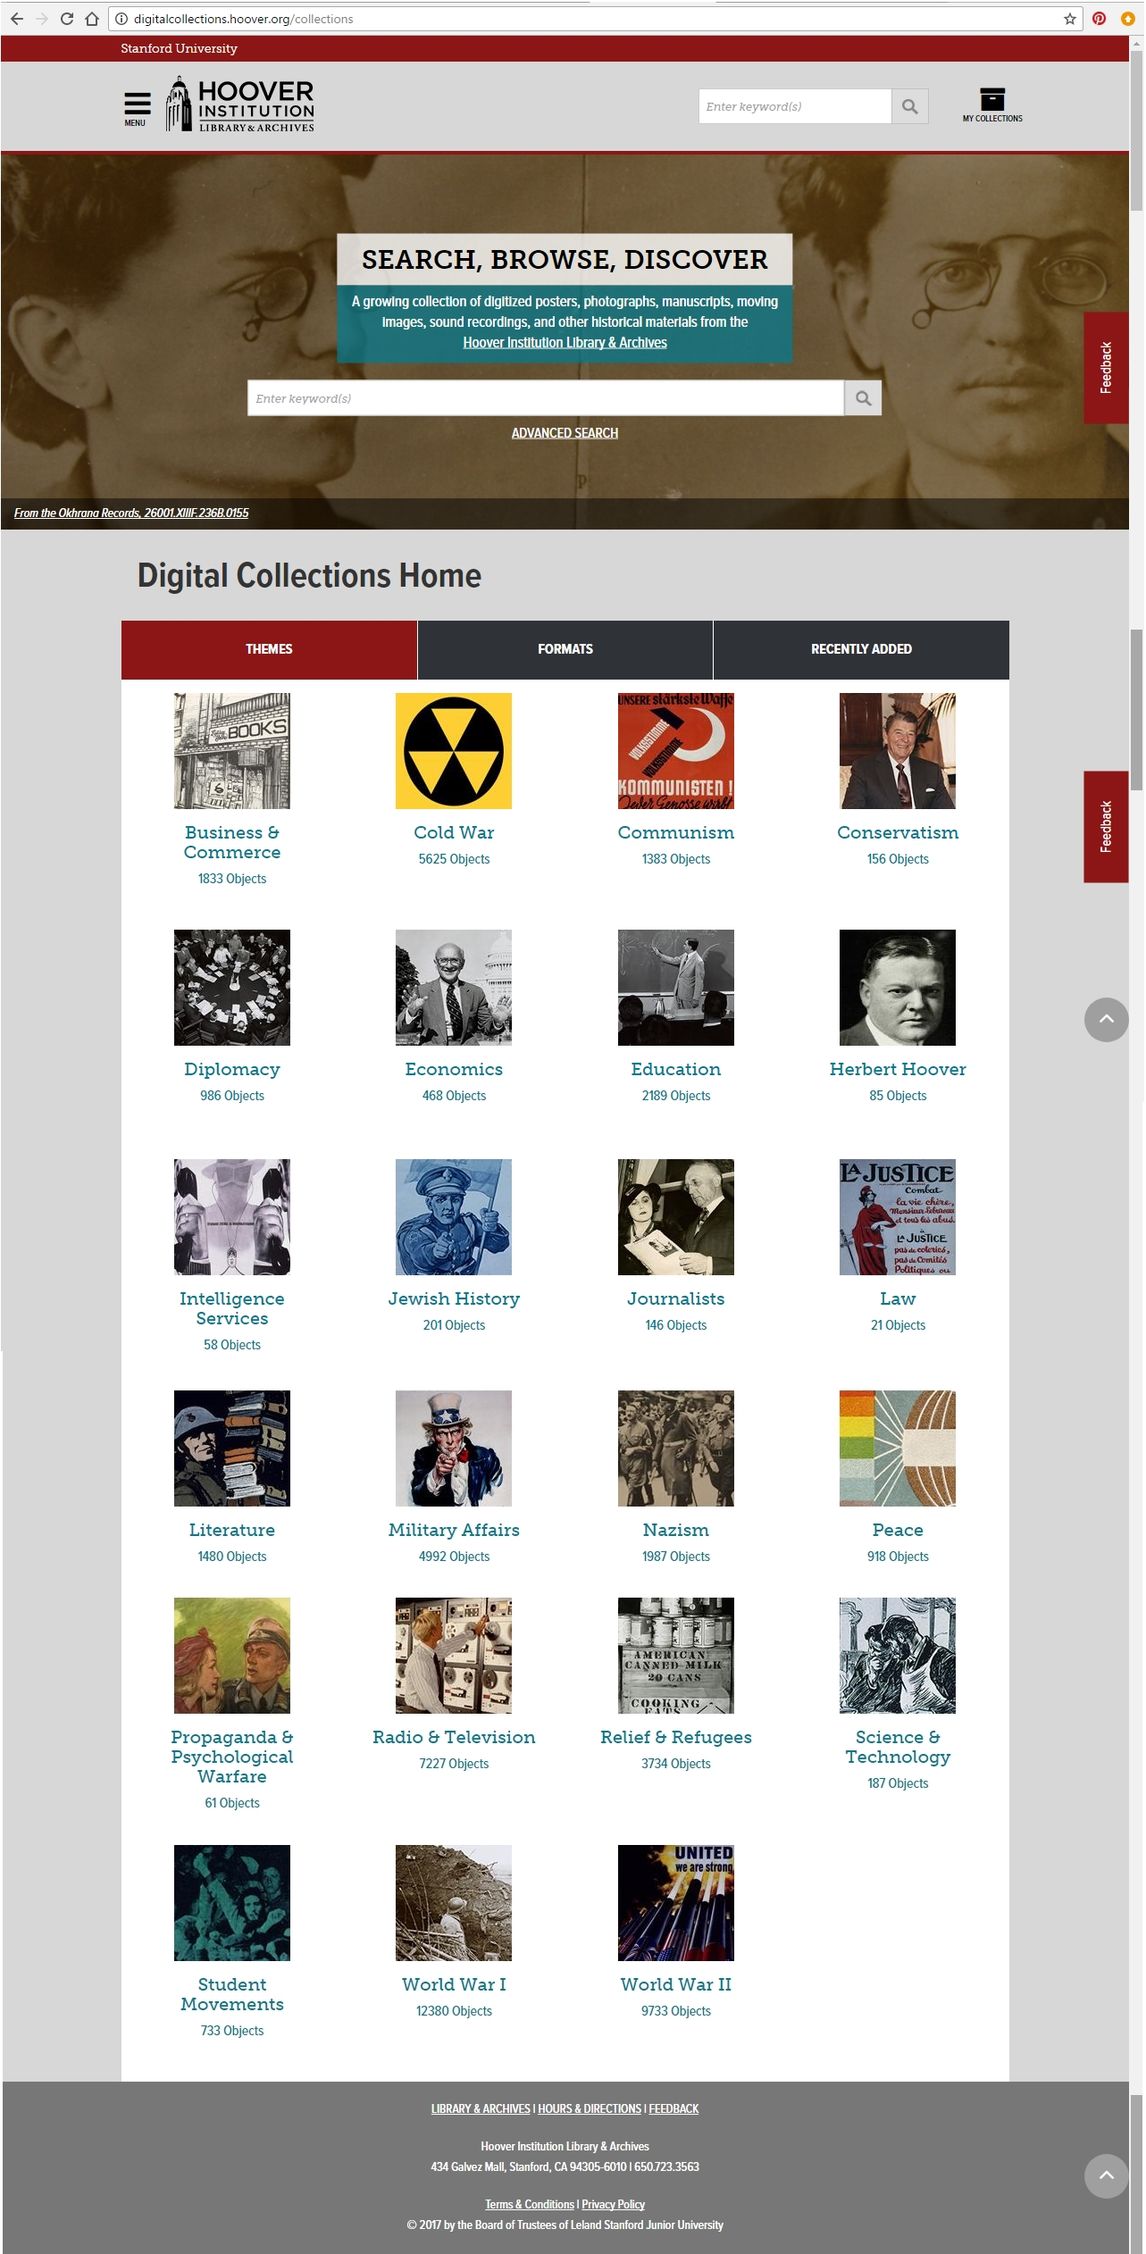Open Hoover Institution Library & Archives link
Screen dimensions: 1146x2254
[x=565, y=342]
